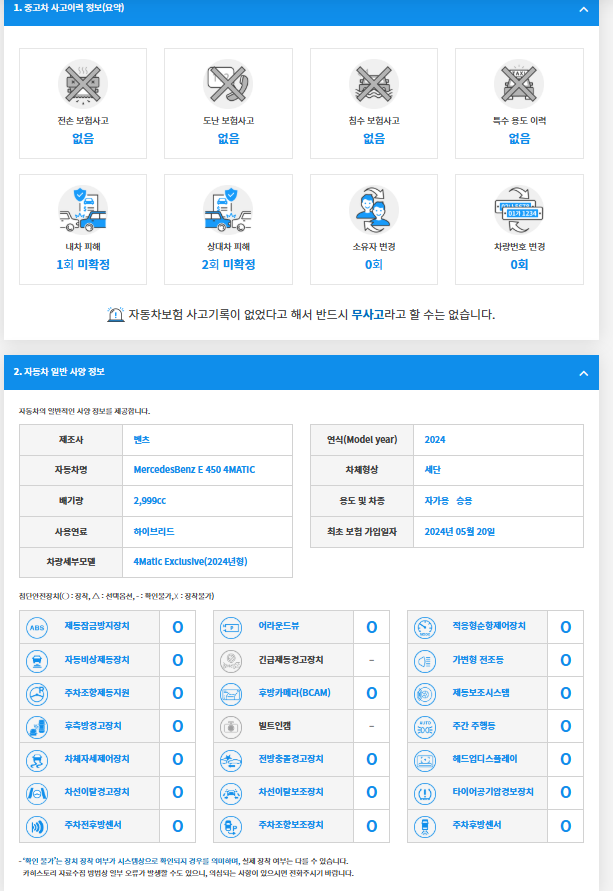Screen dimensions: 613x891
Task: Click the 차선이탈보조장치 icon
Action: coord(231,793)
